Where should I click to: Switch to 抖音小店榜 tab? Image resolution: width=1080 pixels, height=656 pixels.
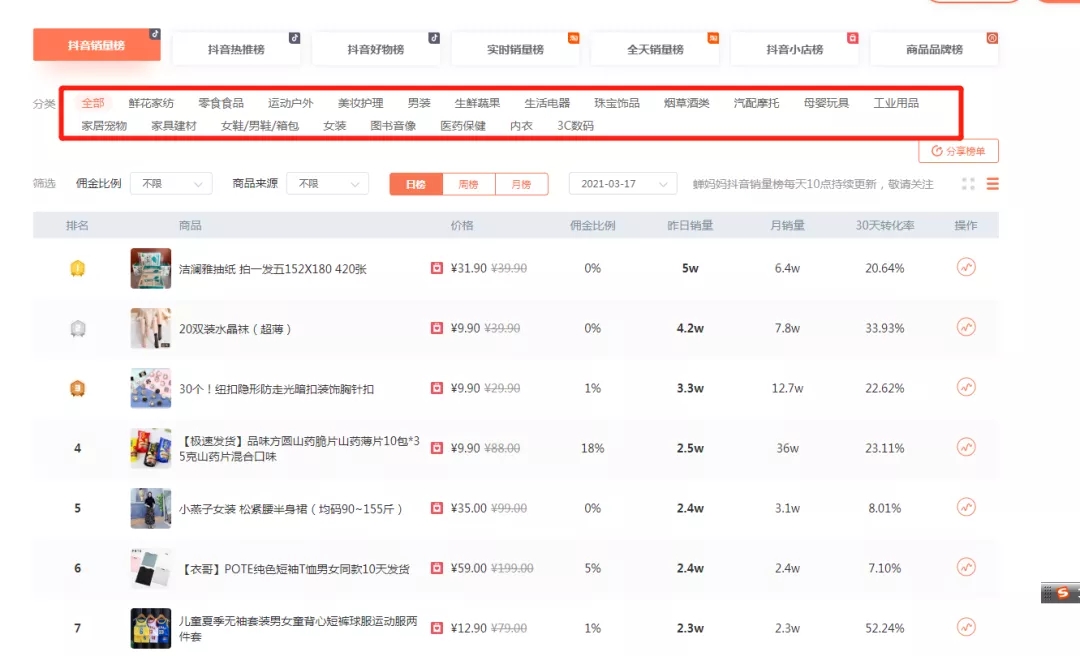pos(794,49)
